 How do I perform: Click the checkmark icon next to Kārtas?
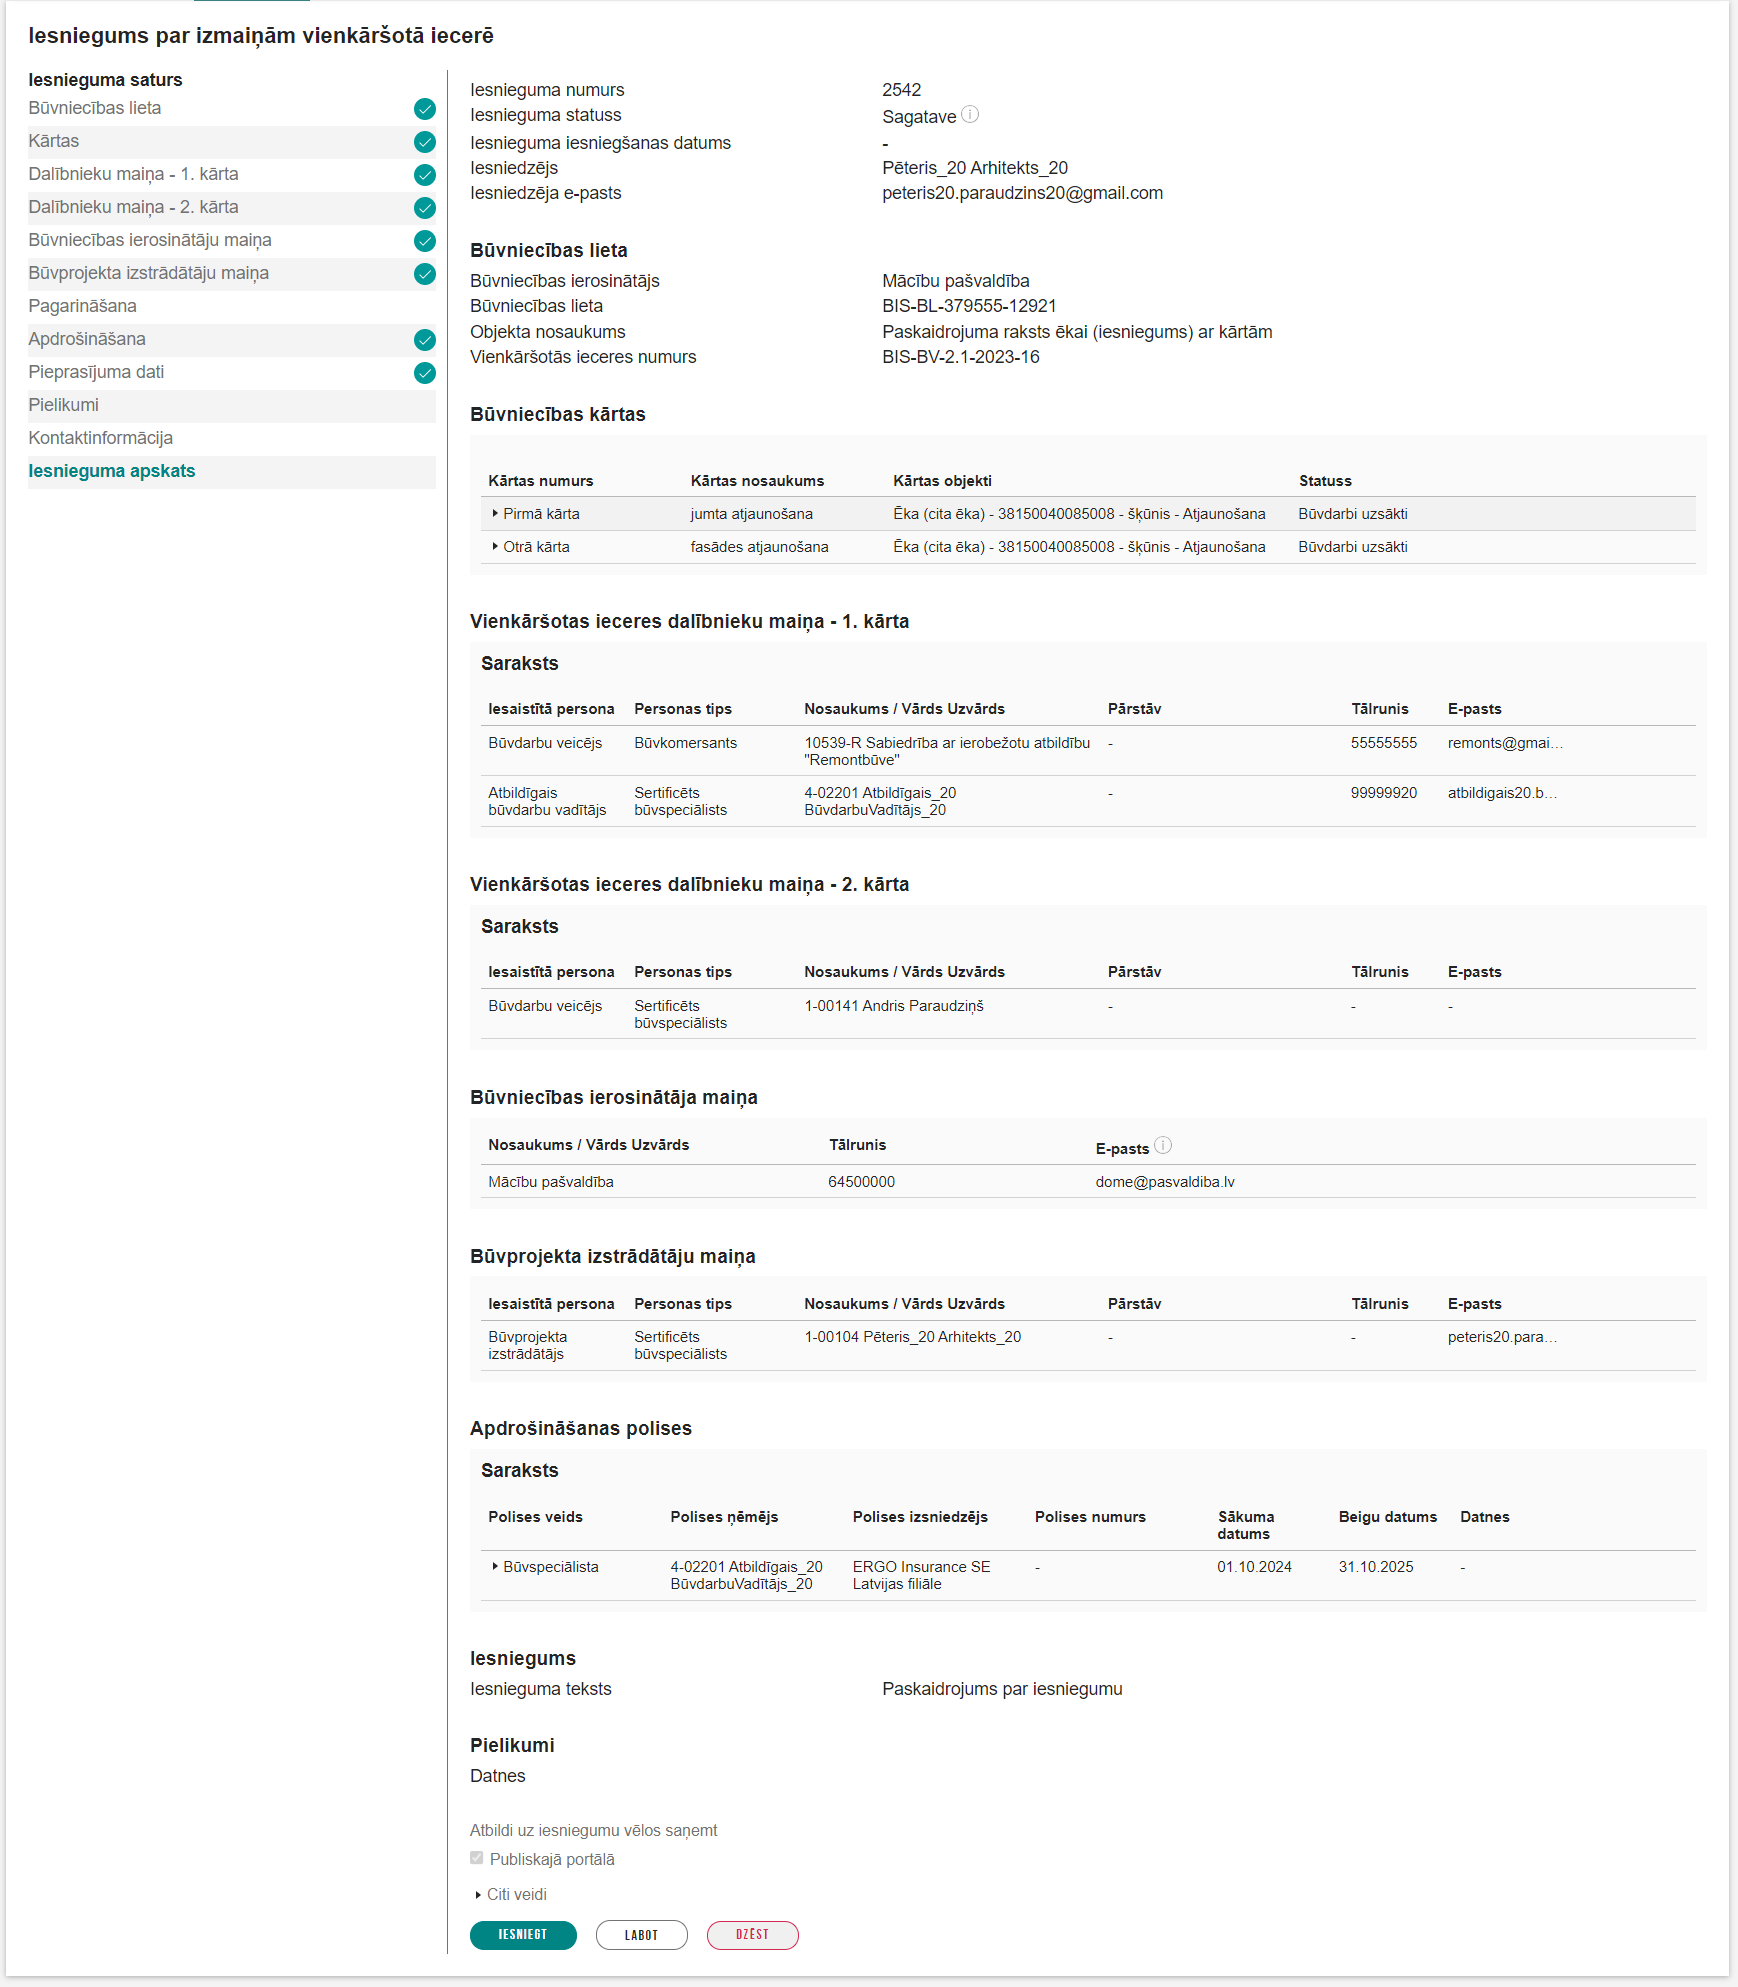coord(425,142)
